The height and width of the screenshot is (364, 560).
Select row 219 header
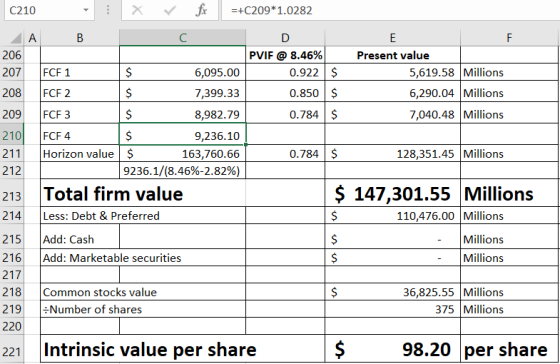click(12, 309)
